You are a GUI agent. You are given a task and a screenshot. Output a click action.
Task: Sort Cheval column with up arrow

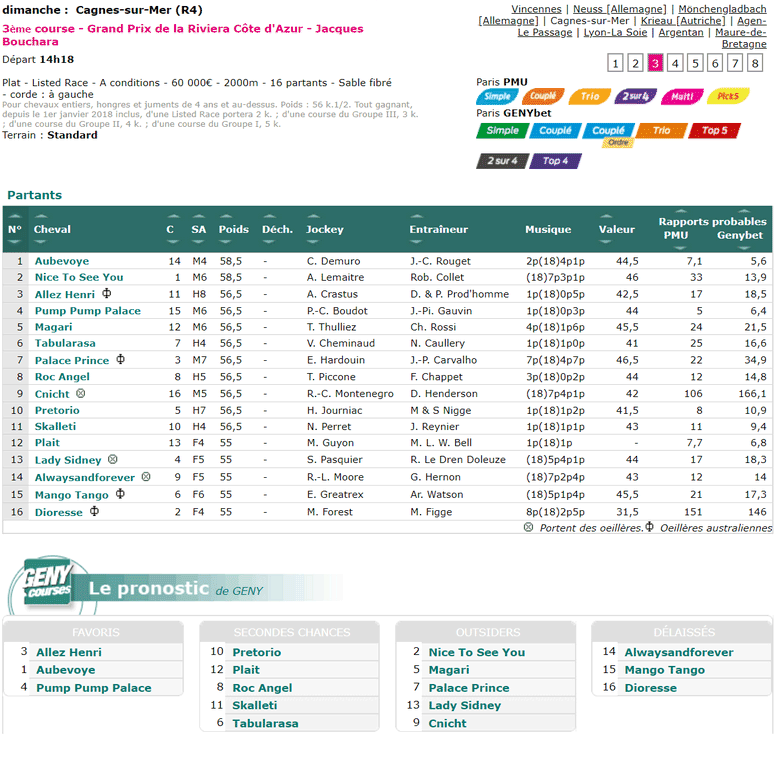(40, 217)
